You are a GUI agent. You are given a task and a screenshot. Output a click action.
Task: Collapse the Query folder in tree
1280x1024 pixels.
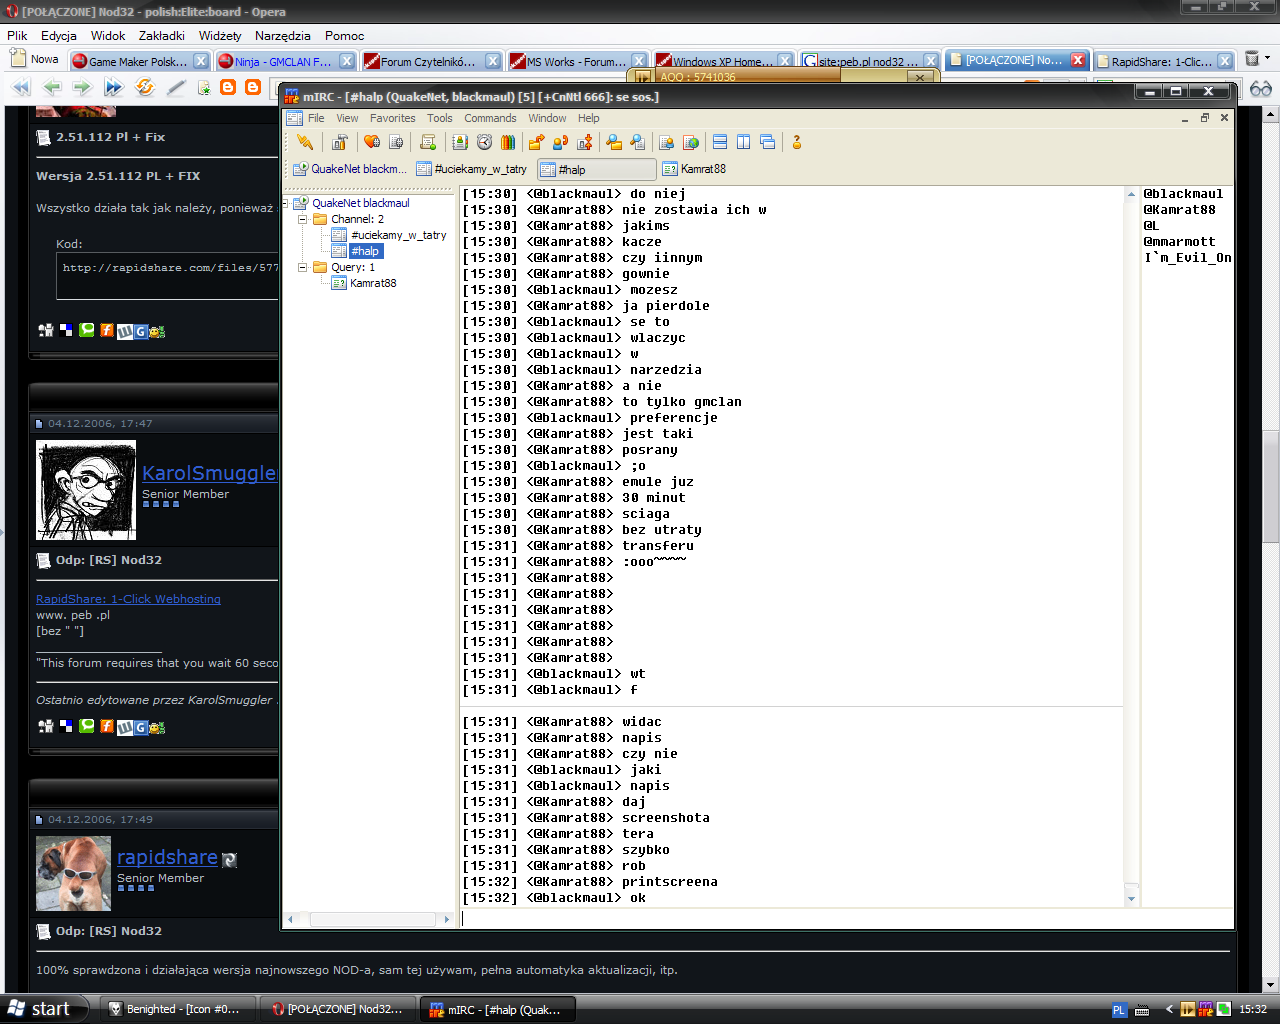point(302,267)
